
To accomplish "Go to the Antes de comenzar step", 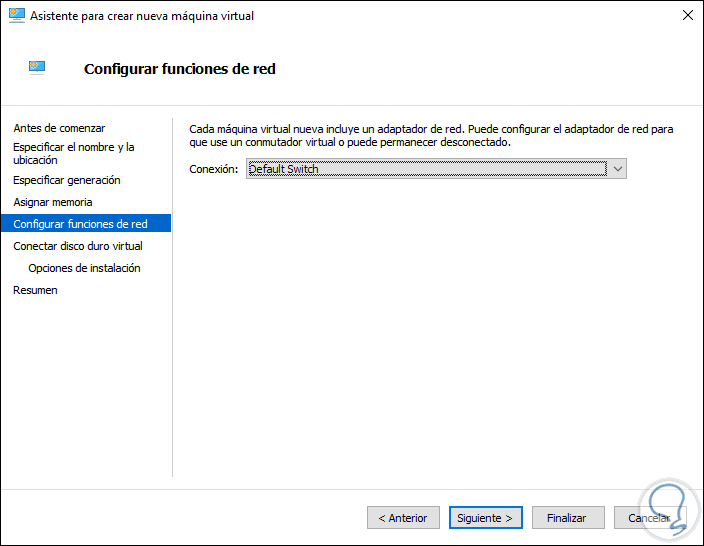I will [x=59, y=128].
